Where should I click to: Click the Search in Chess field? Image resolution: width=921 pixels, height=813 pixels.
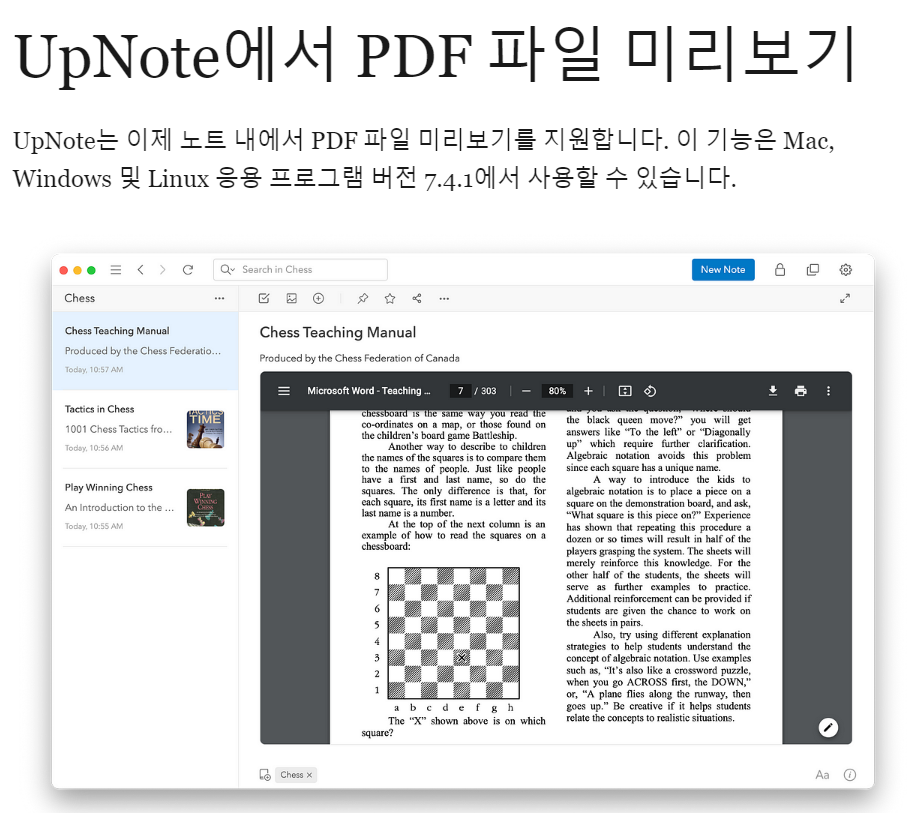coord(300,270)
